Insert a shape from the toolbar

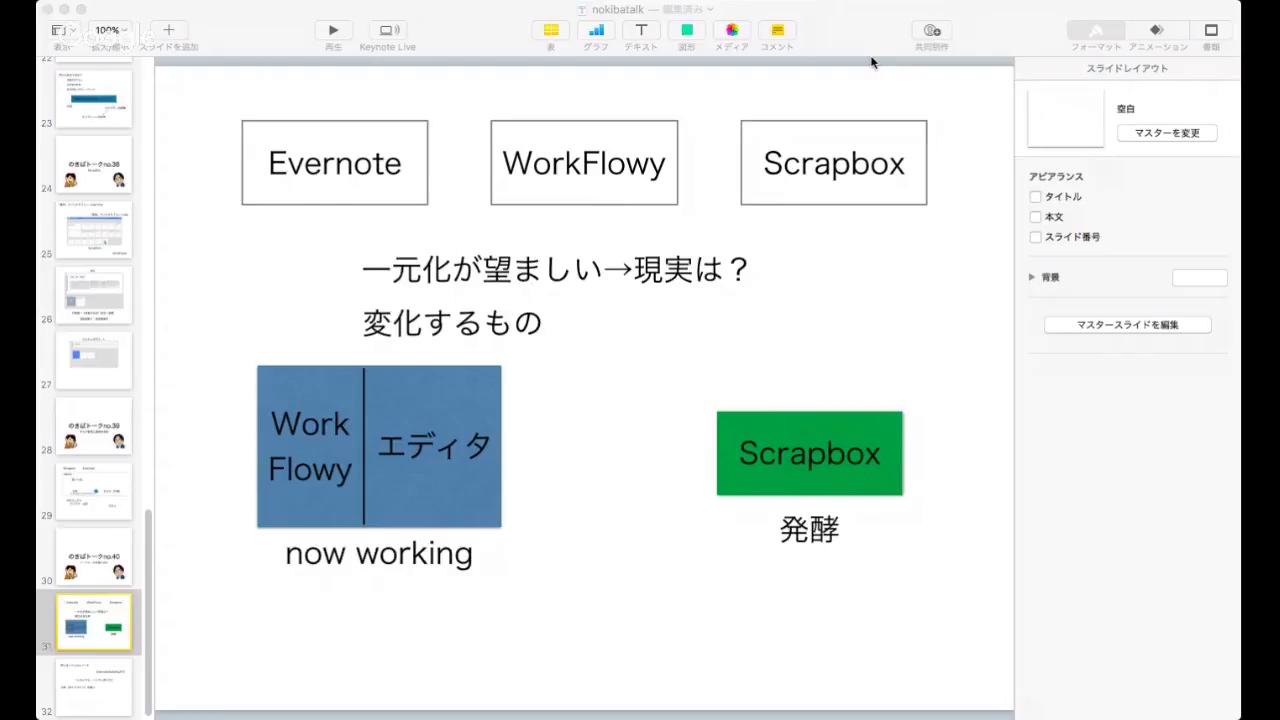[687, 31]
